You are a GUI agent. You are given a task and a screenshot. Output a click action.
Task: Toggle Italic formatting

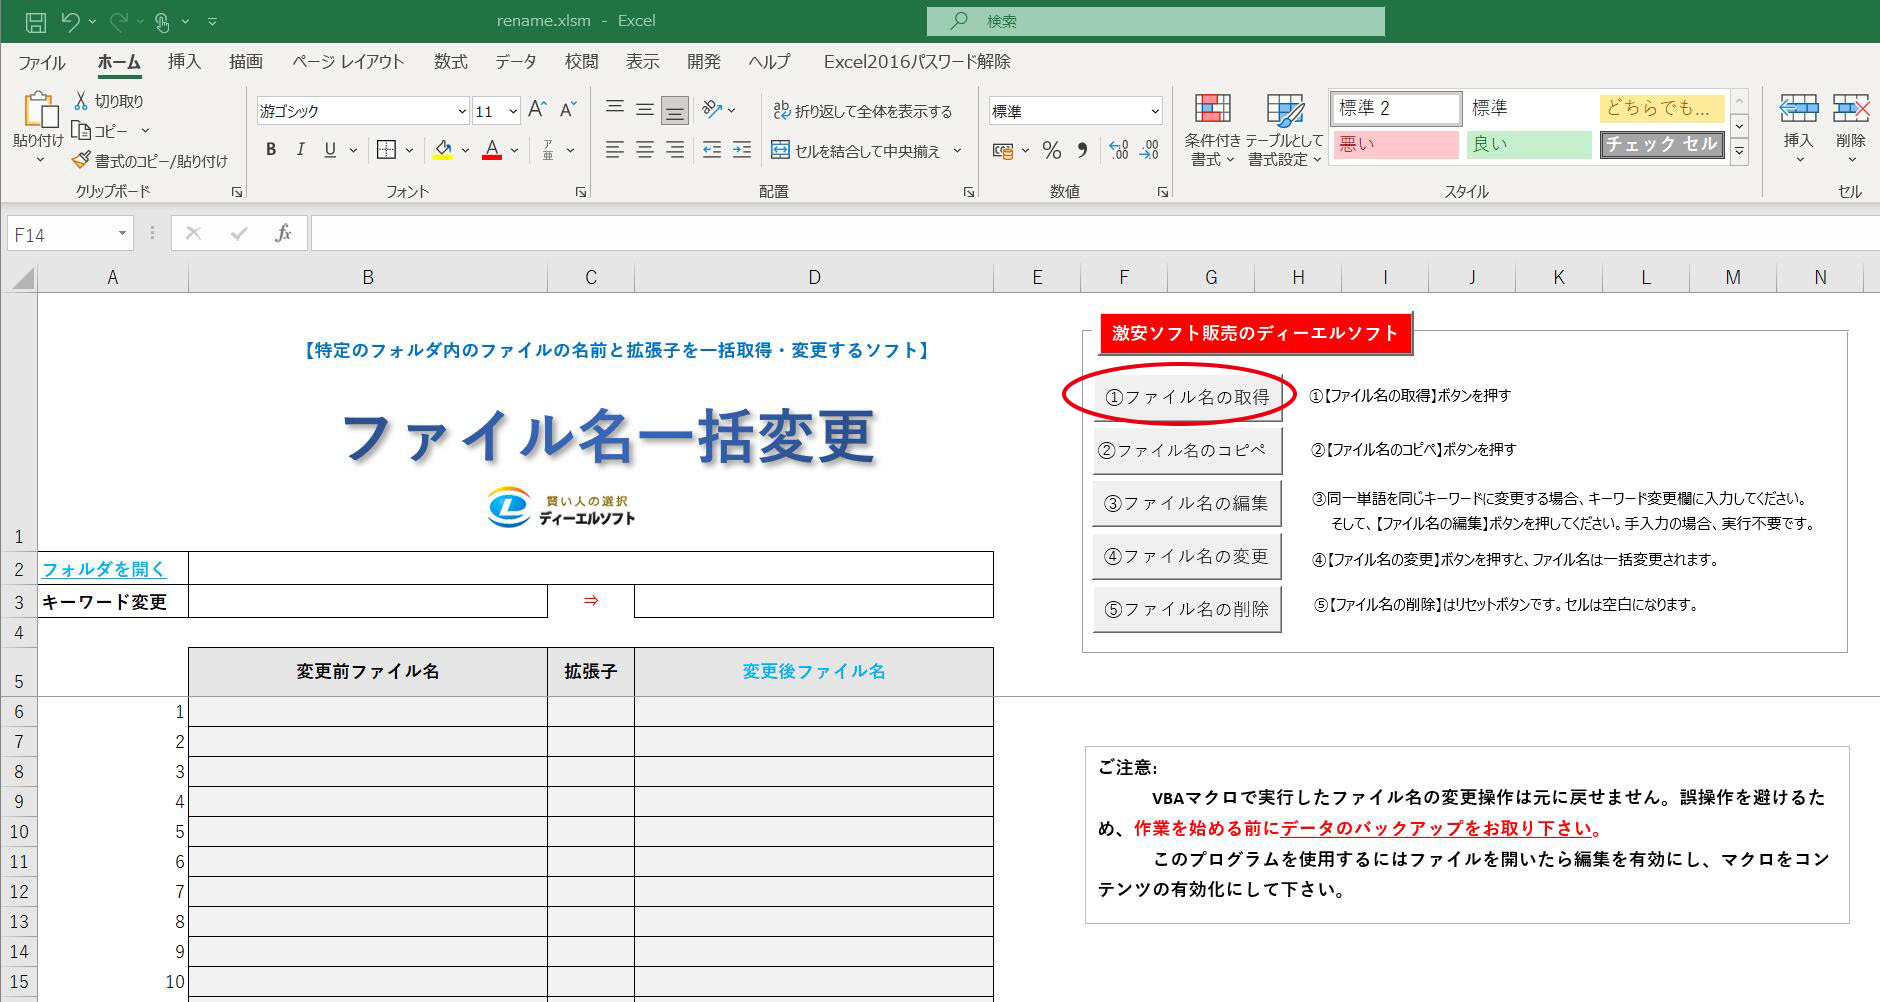coord(300,150)
